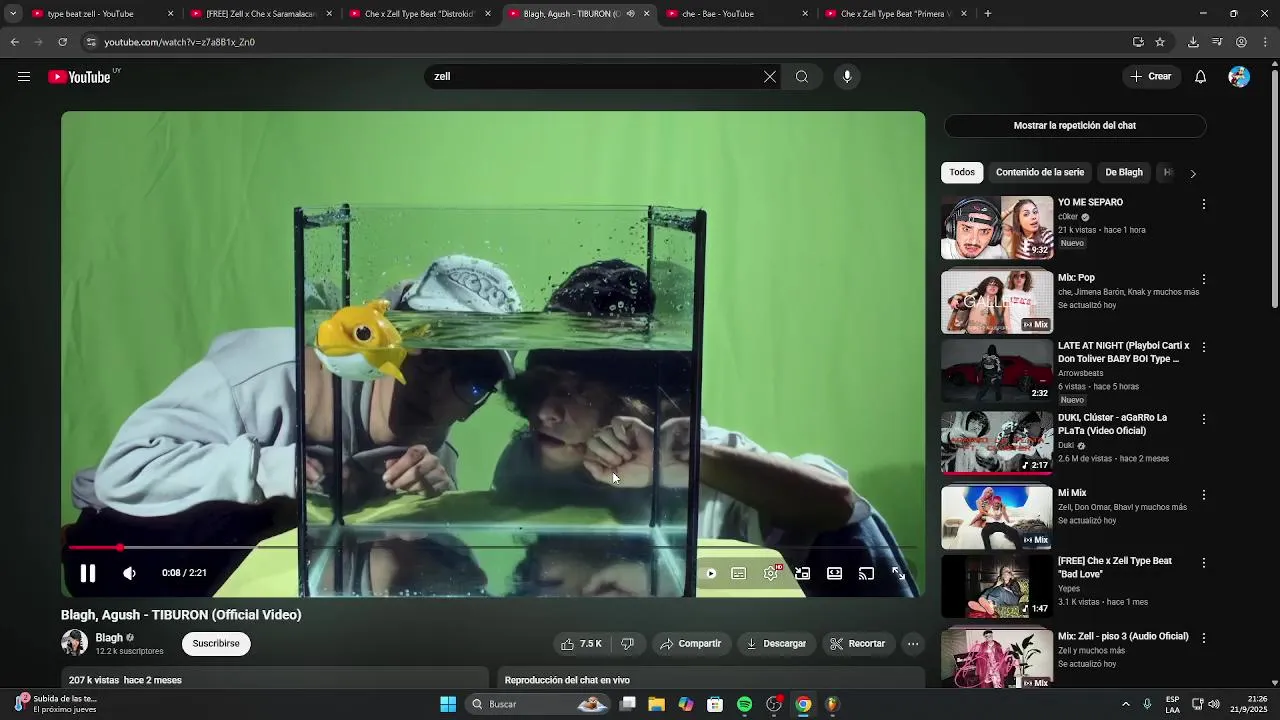Screen dimensions: 1280x720
Task: Select the De Blagh chip
Action: coord(1124,173)
